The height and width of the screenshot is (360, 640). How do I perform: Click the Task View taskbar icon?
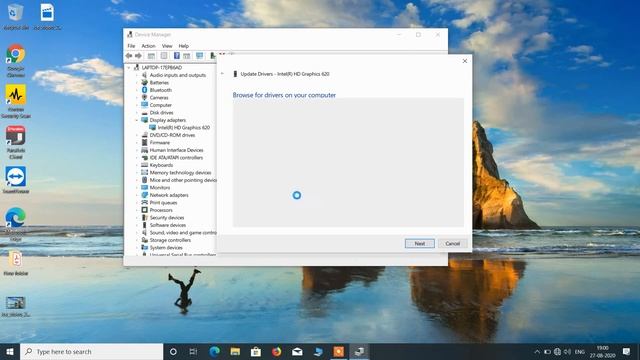pos(193,351)
